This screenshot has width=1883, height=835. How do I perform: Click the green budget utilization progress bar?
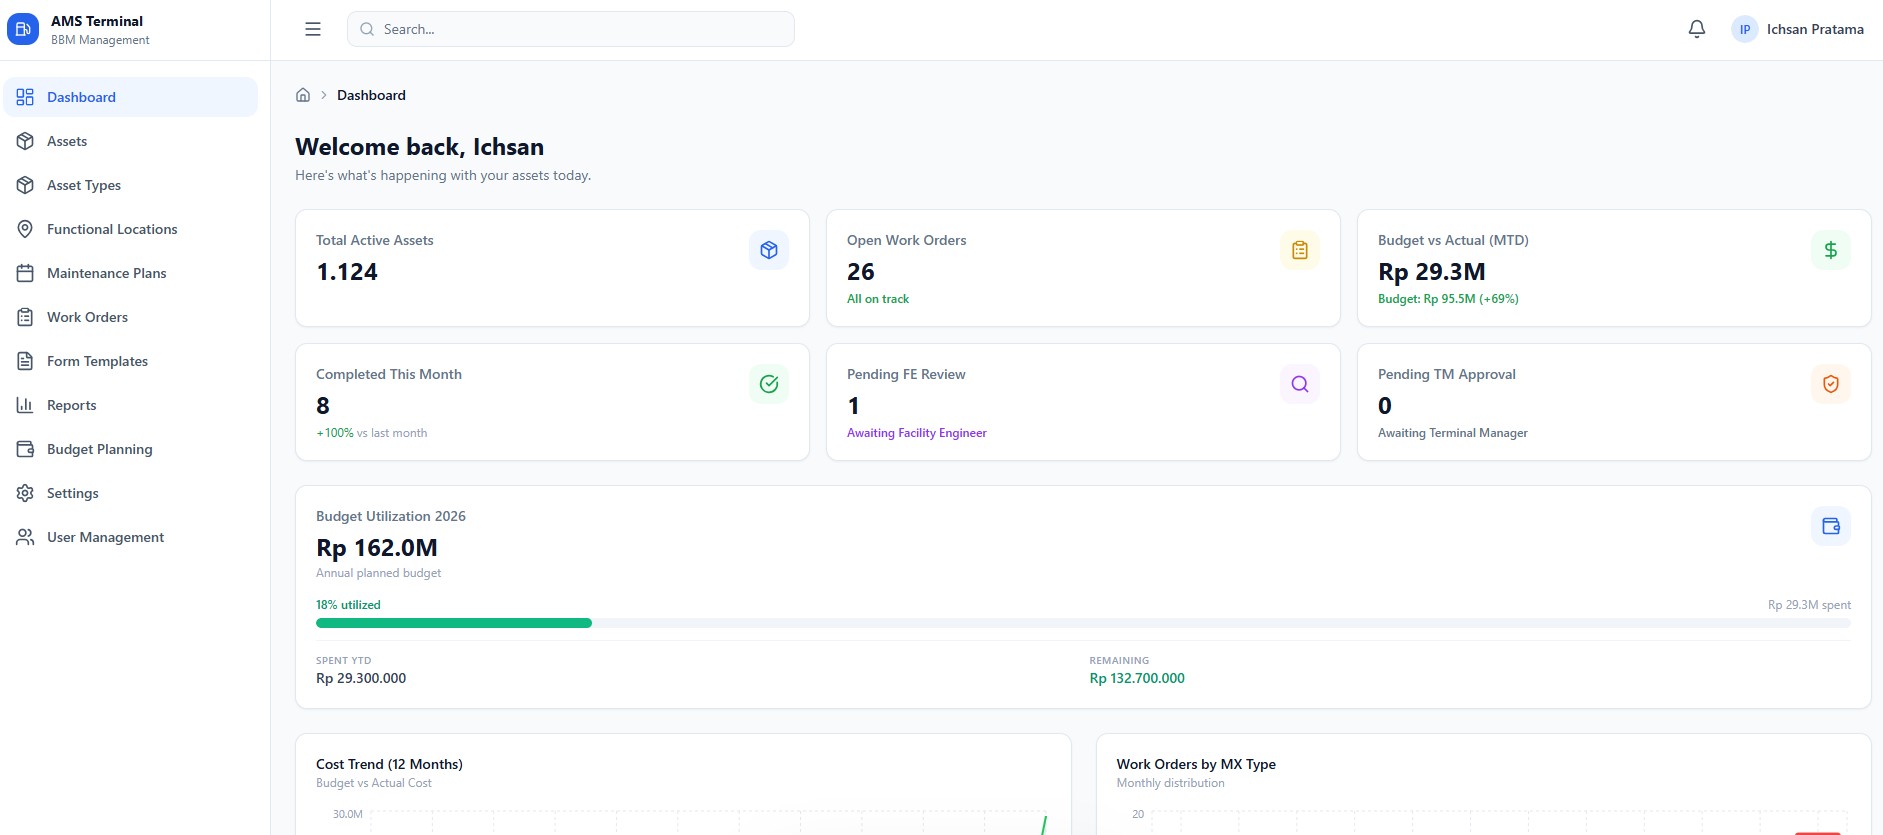coord(454,623)
